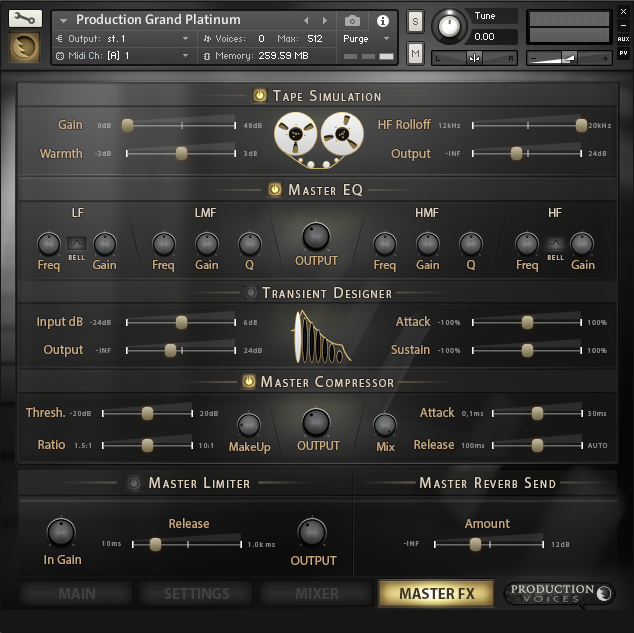Viewport: 634px width, 633px height.
Task: Click the Tune knob
Action: [449, 26]
